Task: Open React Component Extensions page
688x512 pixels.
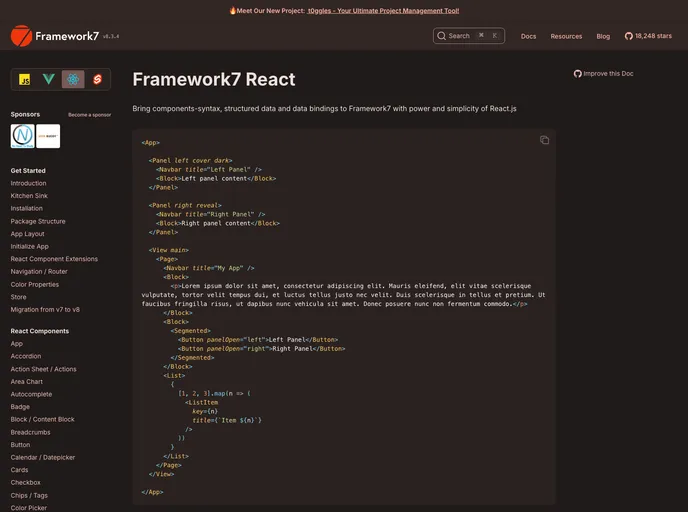Action: pos(54,259)
